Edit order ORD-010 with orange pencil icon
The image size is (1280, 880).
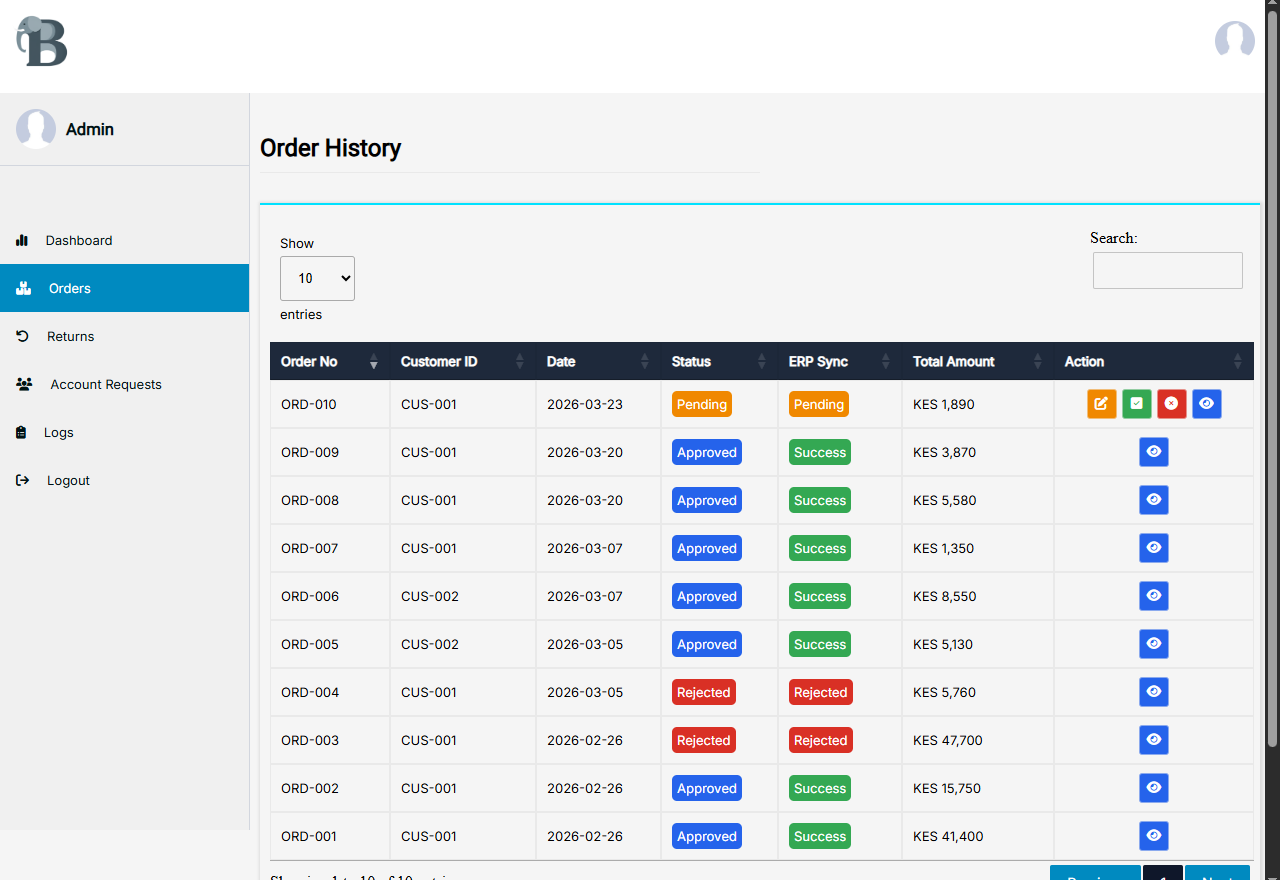pyautogui.click(x=1102, y=404)
